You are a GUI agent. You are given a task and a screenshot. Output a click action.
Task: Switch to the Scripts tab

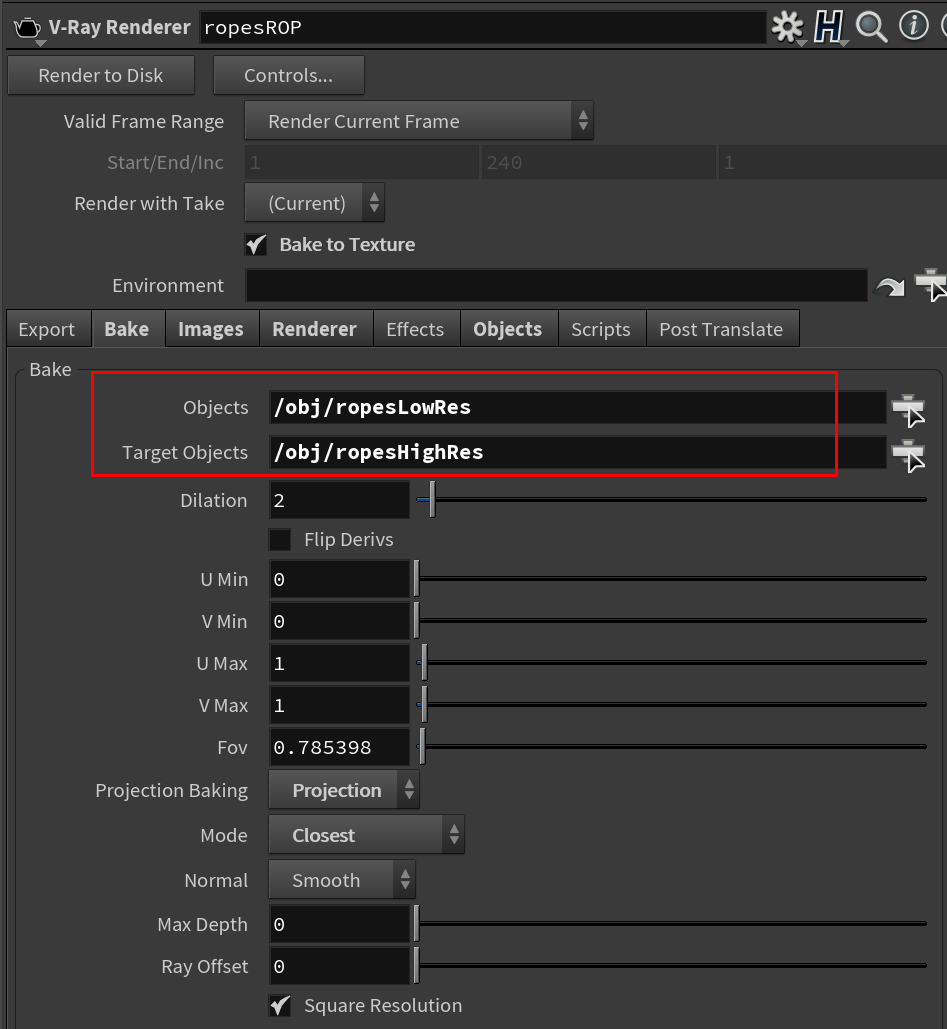pyautogui.click(x=600, y=329)
